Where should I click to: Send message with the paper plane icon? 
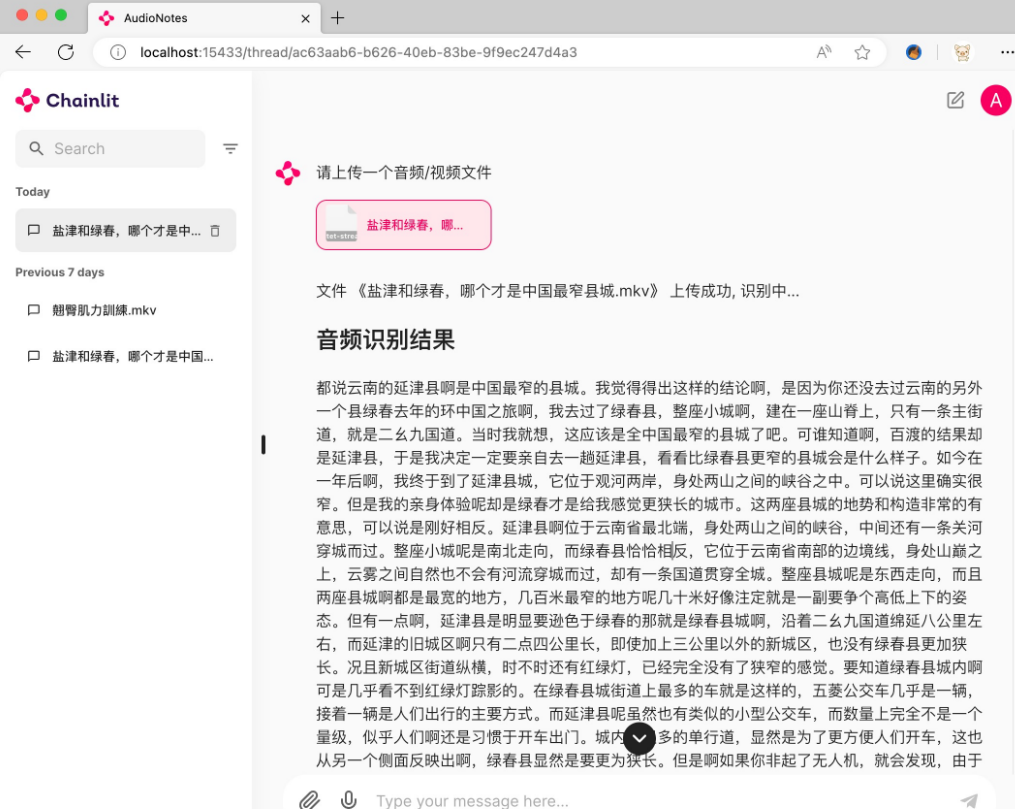click(x=968, y=799)
